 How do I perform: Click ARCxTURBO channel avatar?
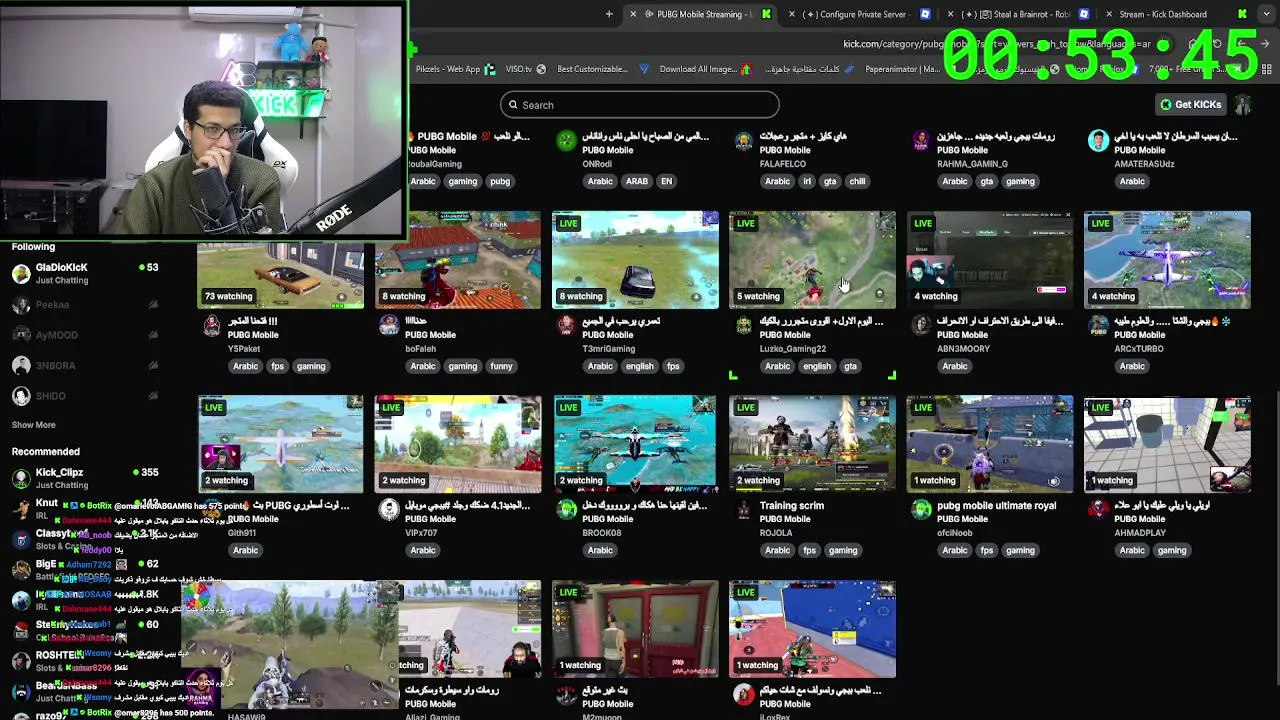[x=1098, y=325]
